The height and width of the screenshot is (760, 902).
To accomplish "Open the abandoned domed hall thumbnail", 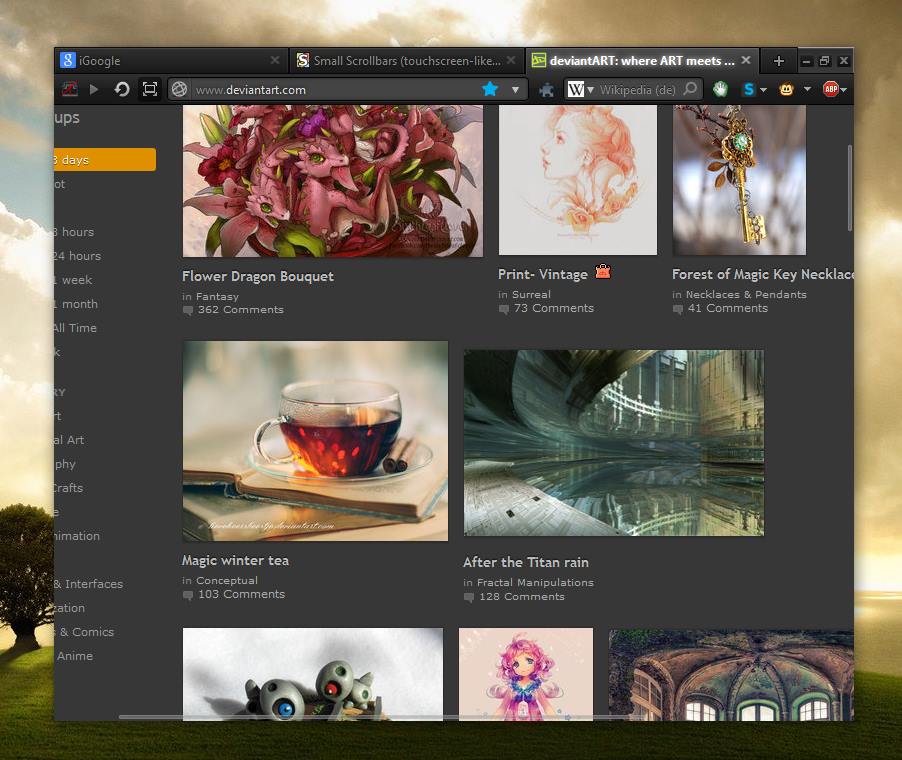I will pyautogui.click(x=731, y=675).
